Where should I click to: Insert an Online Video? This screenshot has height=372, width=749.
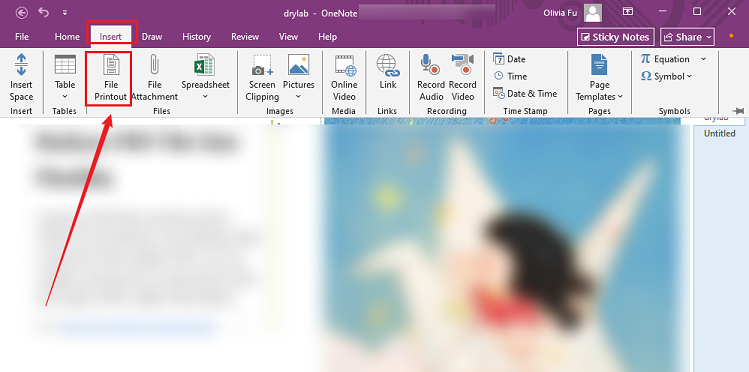click(343, 78)
